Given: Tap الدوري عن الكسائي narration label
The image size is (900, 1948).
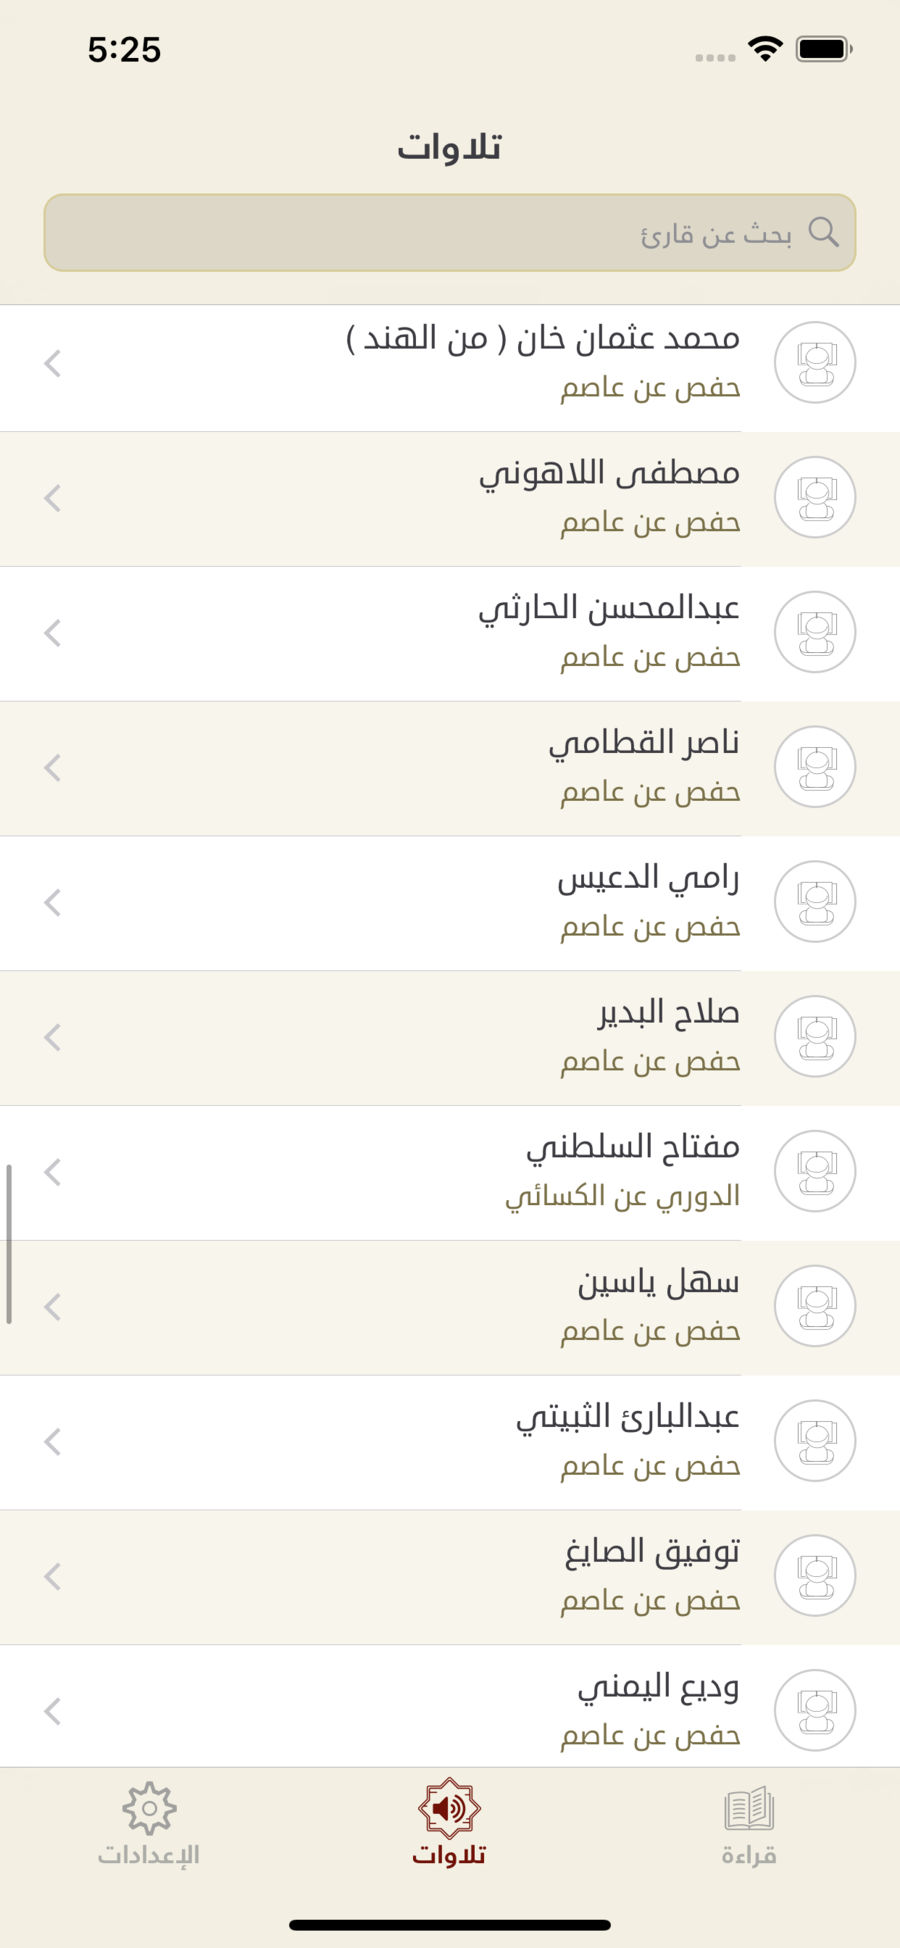Looking at the screenshot, I should [x=622, y=1196].
